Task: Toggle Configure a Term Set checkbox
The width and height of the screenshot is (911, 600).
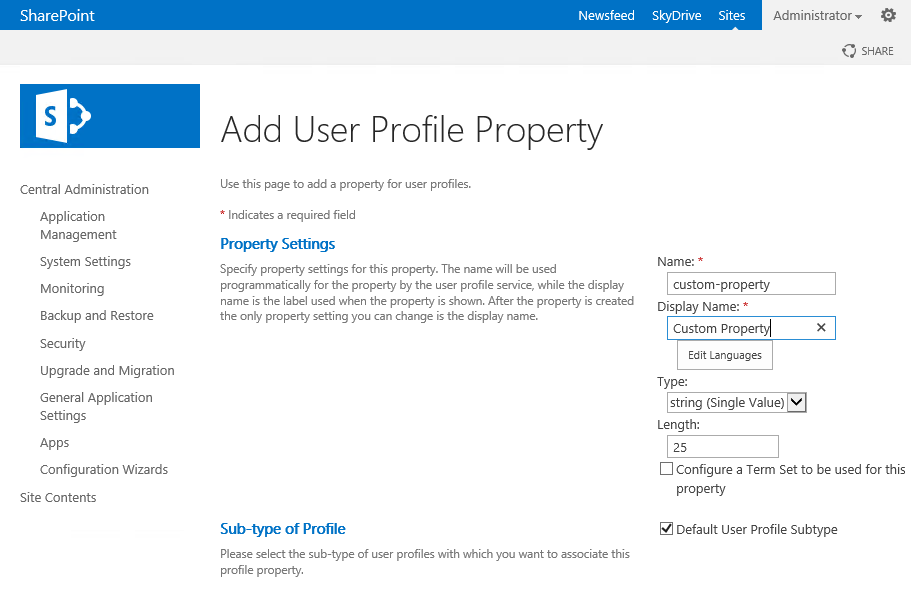Action: coord(666,469)
